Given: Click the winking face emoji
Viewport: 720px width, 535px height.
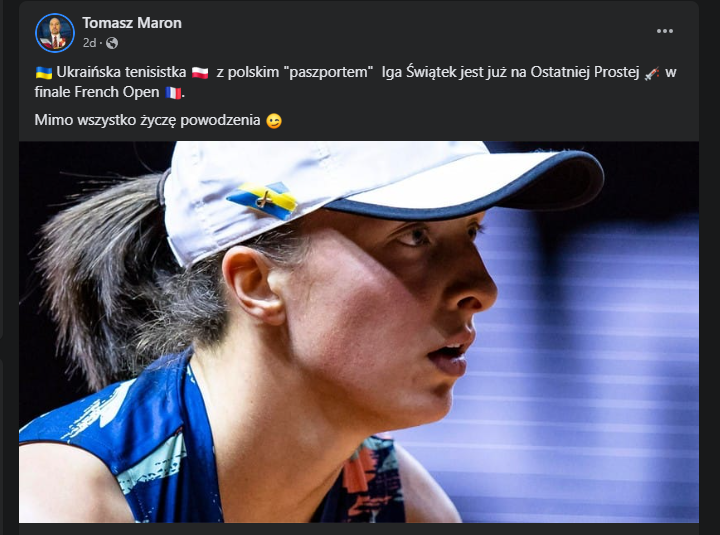Looking at the screenshot, I should [x=274, y=121].
